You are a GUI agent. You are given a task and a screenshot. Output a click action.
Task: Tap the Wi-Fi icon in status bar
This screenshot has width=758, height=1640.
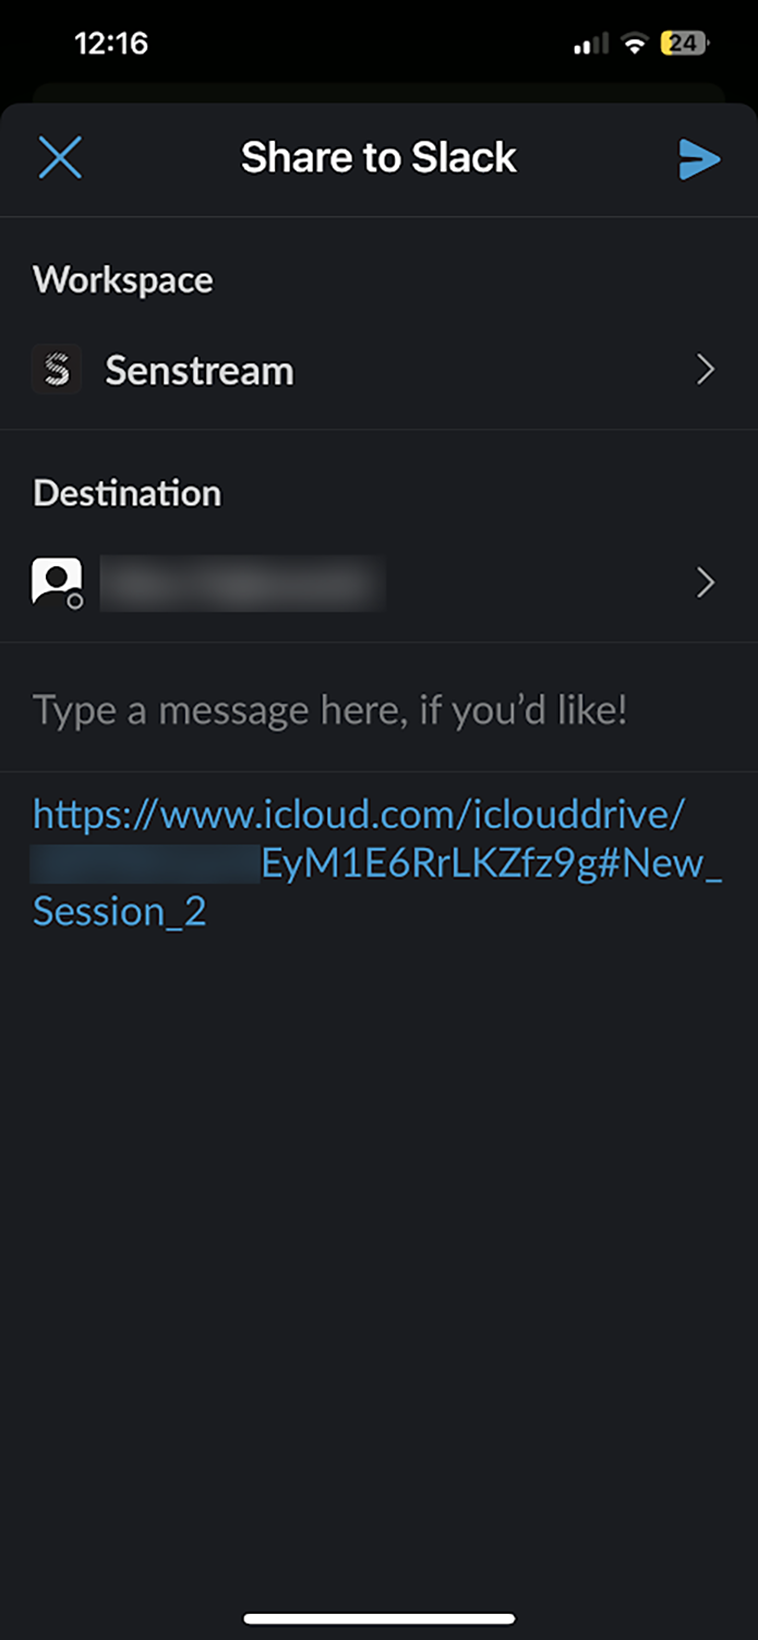pyautogui.click(x=634, y=43)
